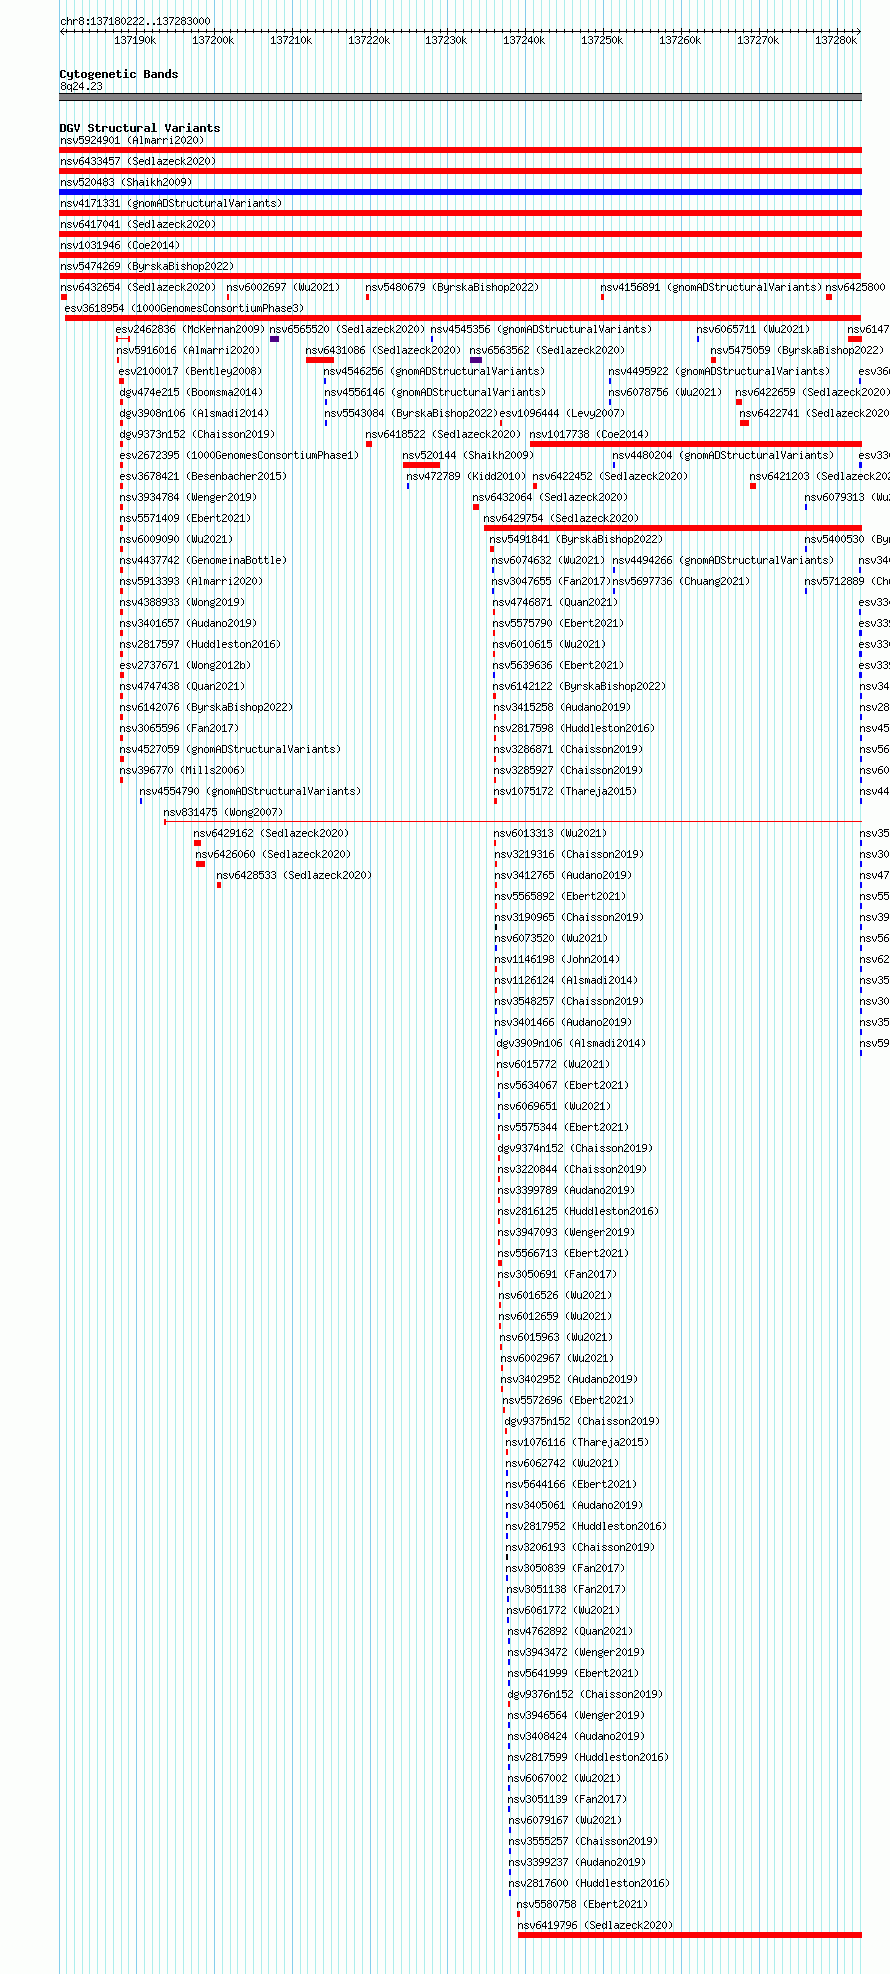Click the red nsv6429162 variant glyph

pos(197,843)
